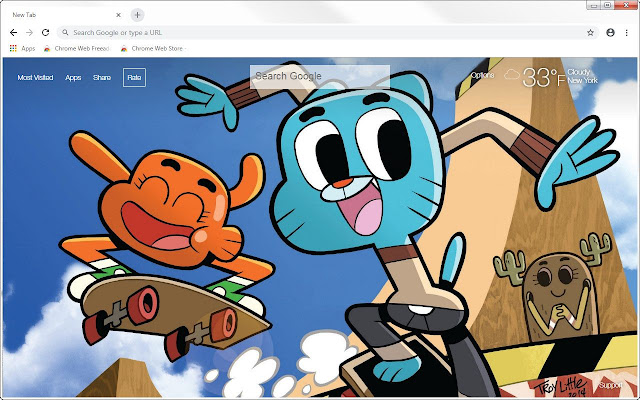Bookmark this page with the star icon
This screenshot has height=400, width=640.
(590, 33)
